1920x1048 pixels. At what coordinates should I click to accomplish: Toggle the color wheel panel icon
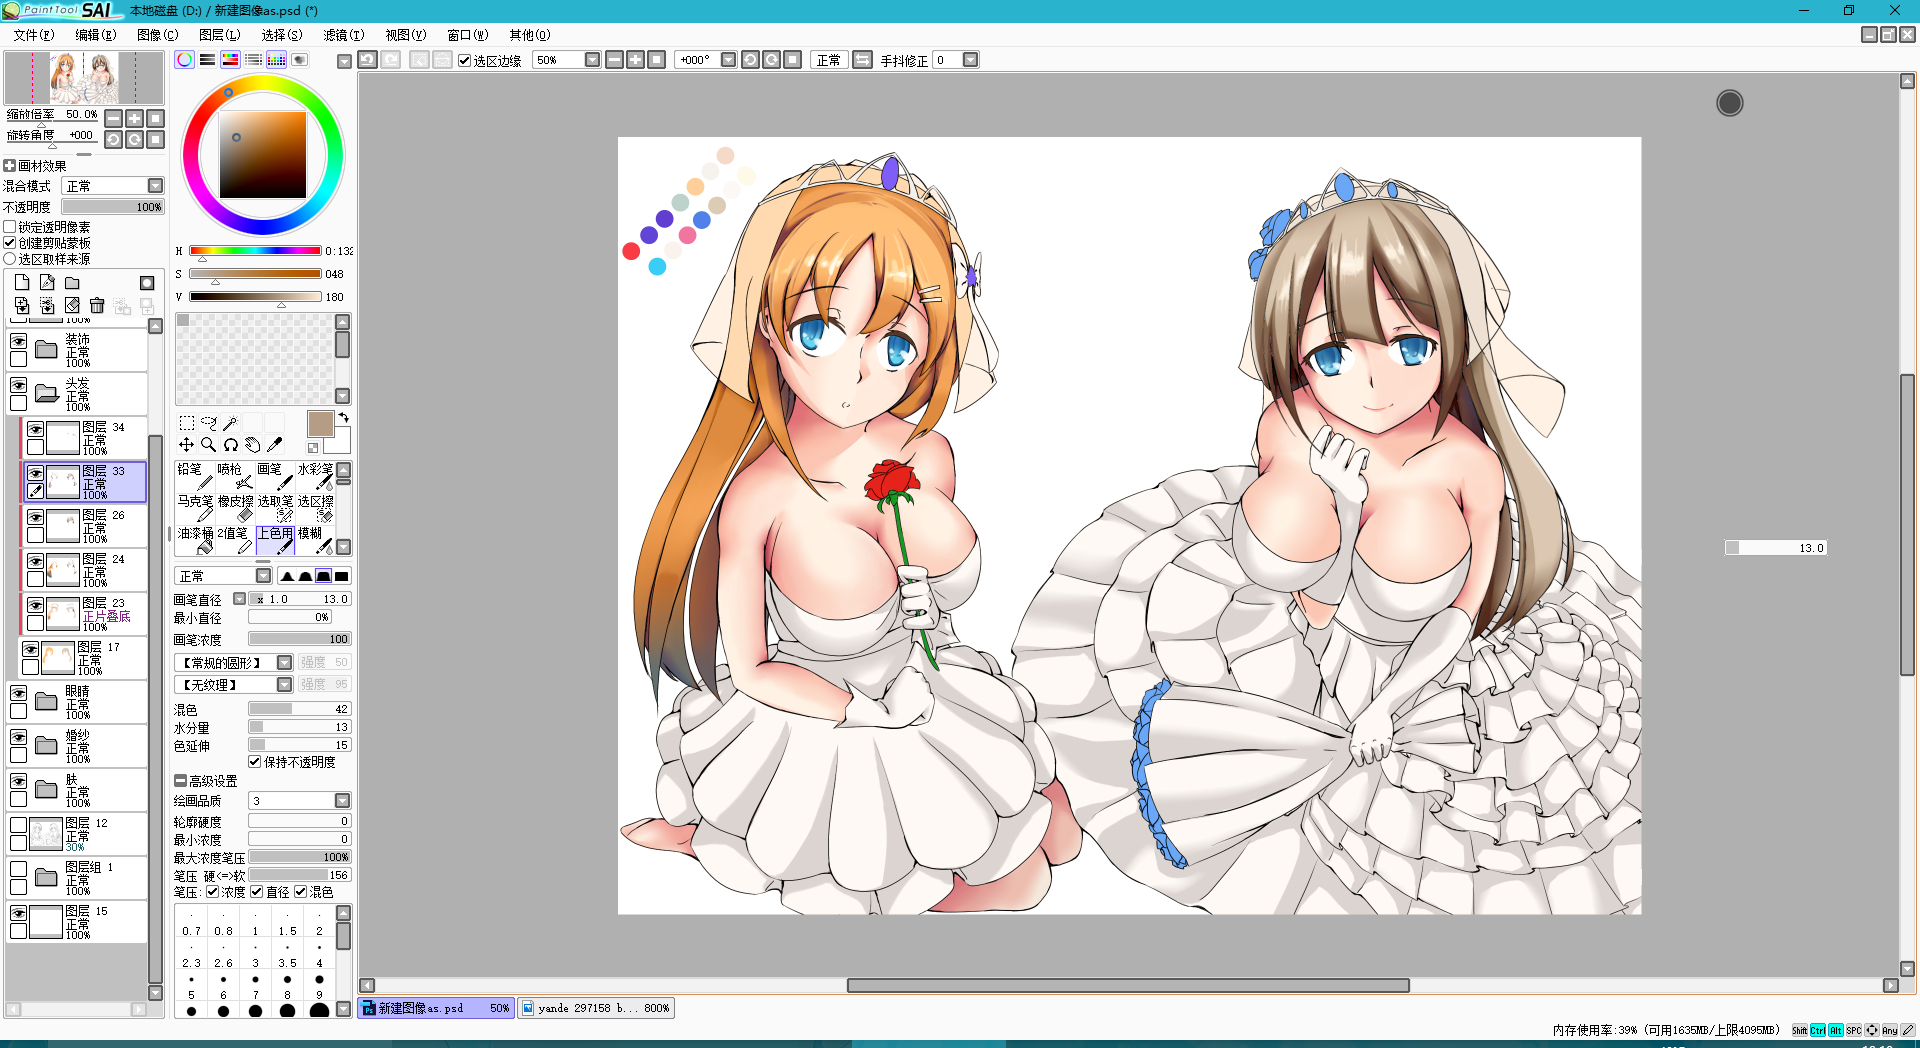pyautogui.click(x=185, y=60)
